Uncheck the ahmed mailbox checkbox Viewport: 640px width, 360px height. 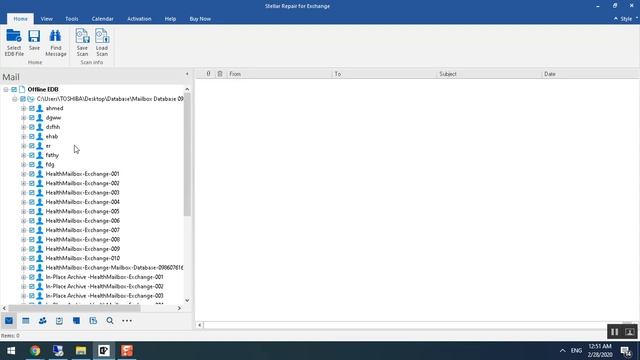[32, 108]
